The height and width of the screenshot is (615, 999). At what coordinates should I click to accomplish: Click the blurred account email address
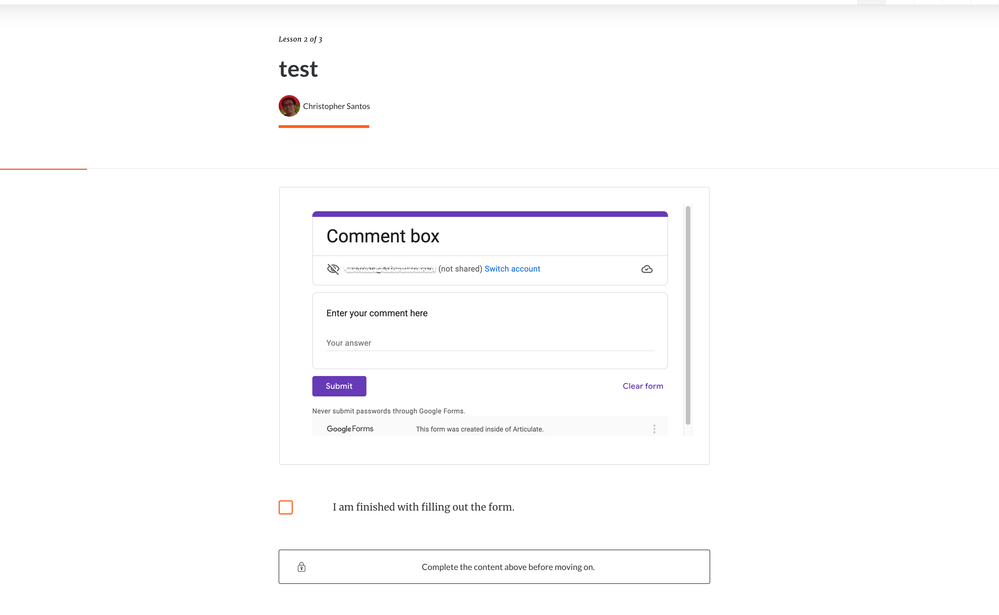pyautogui.click(x=390, y=269)
